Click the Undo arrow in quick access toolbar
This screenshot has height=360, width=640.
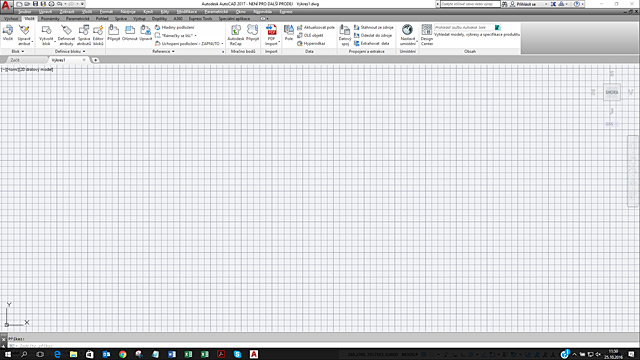click(x=60, y=4)
